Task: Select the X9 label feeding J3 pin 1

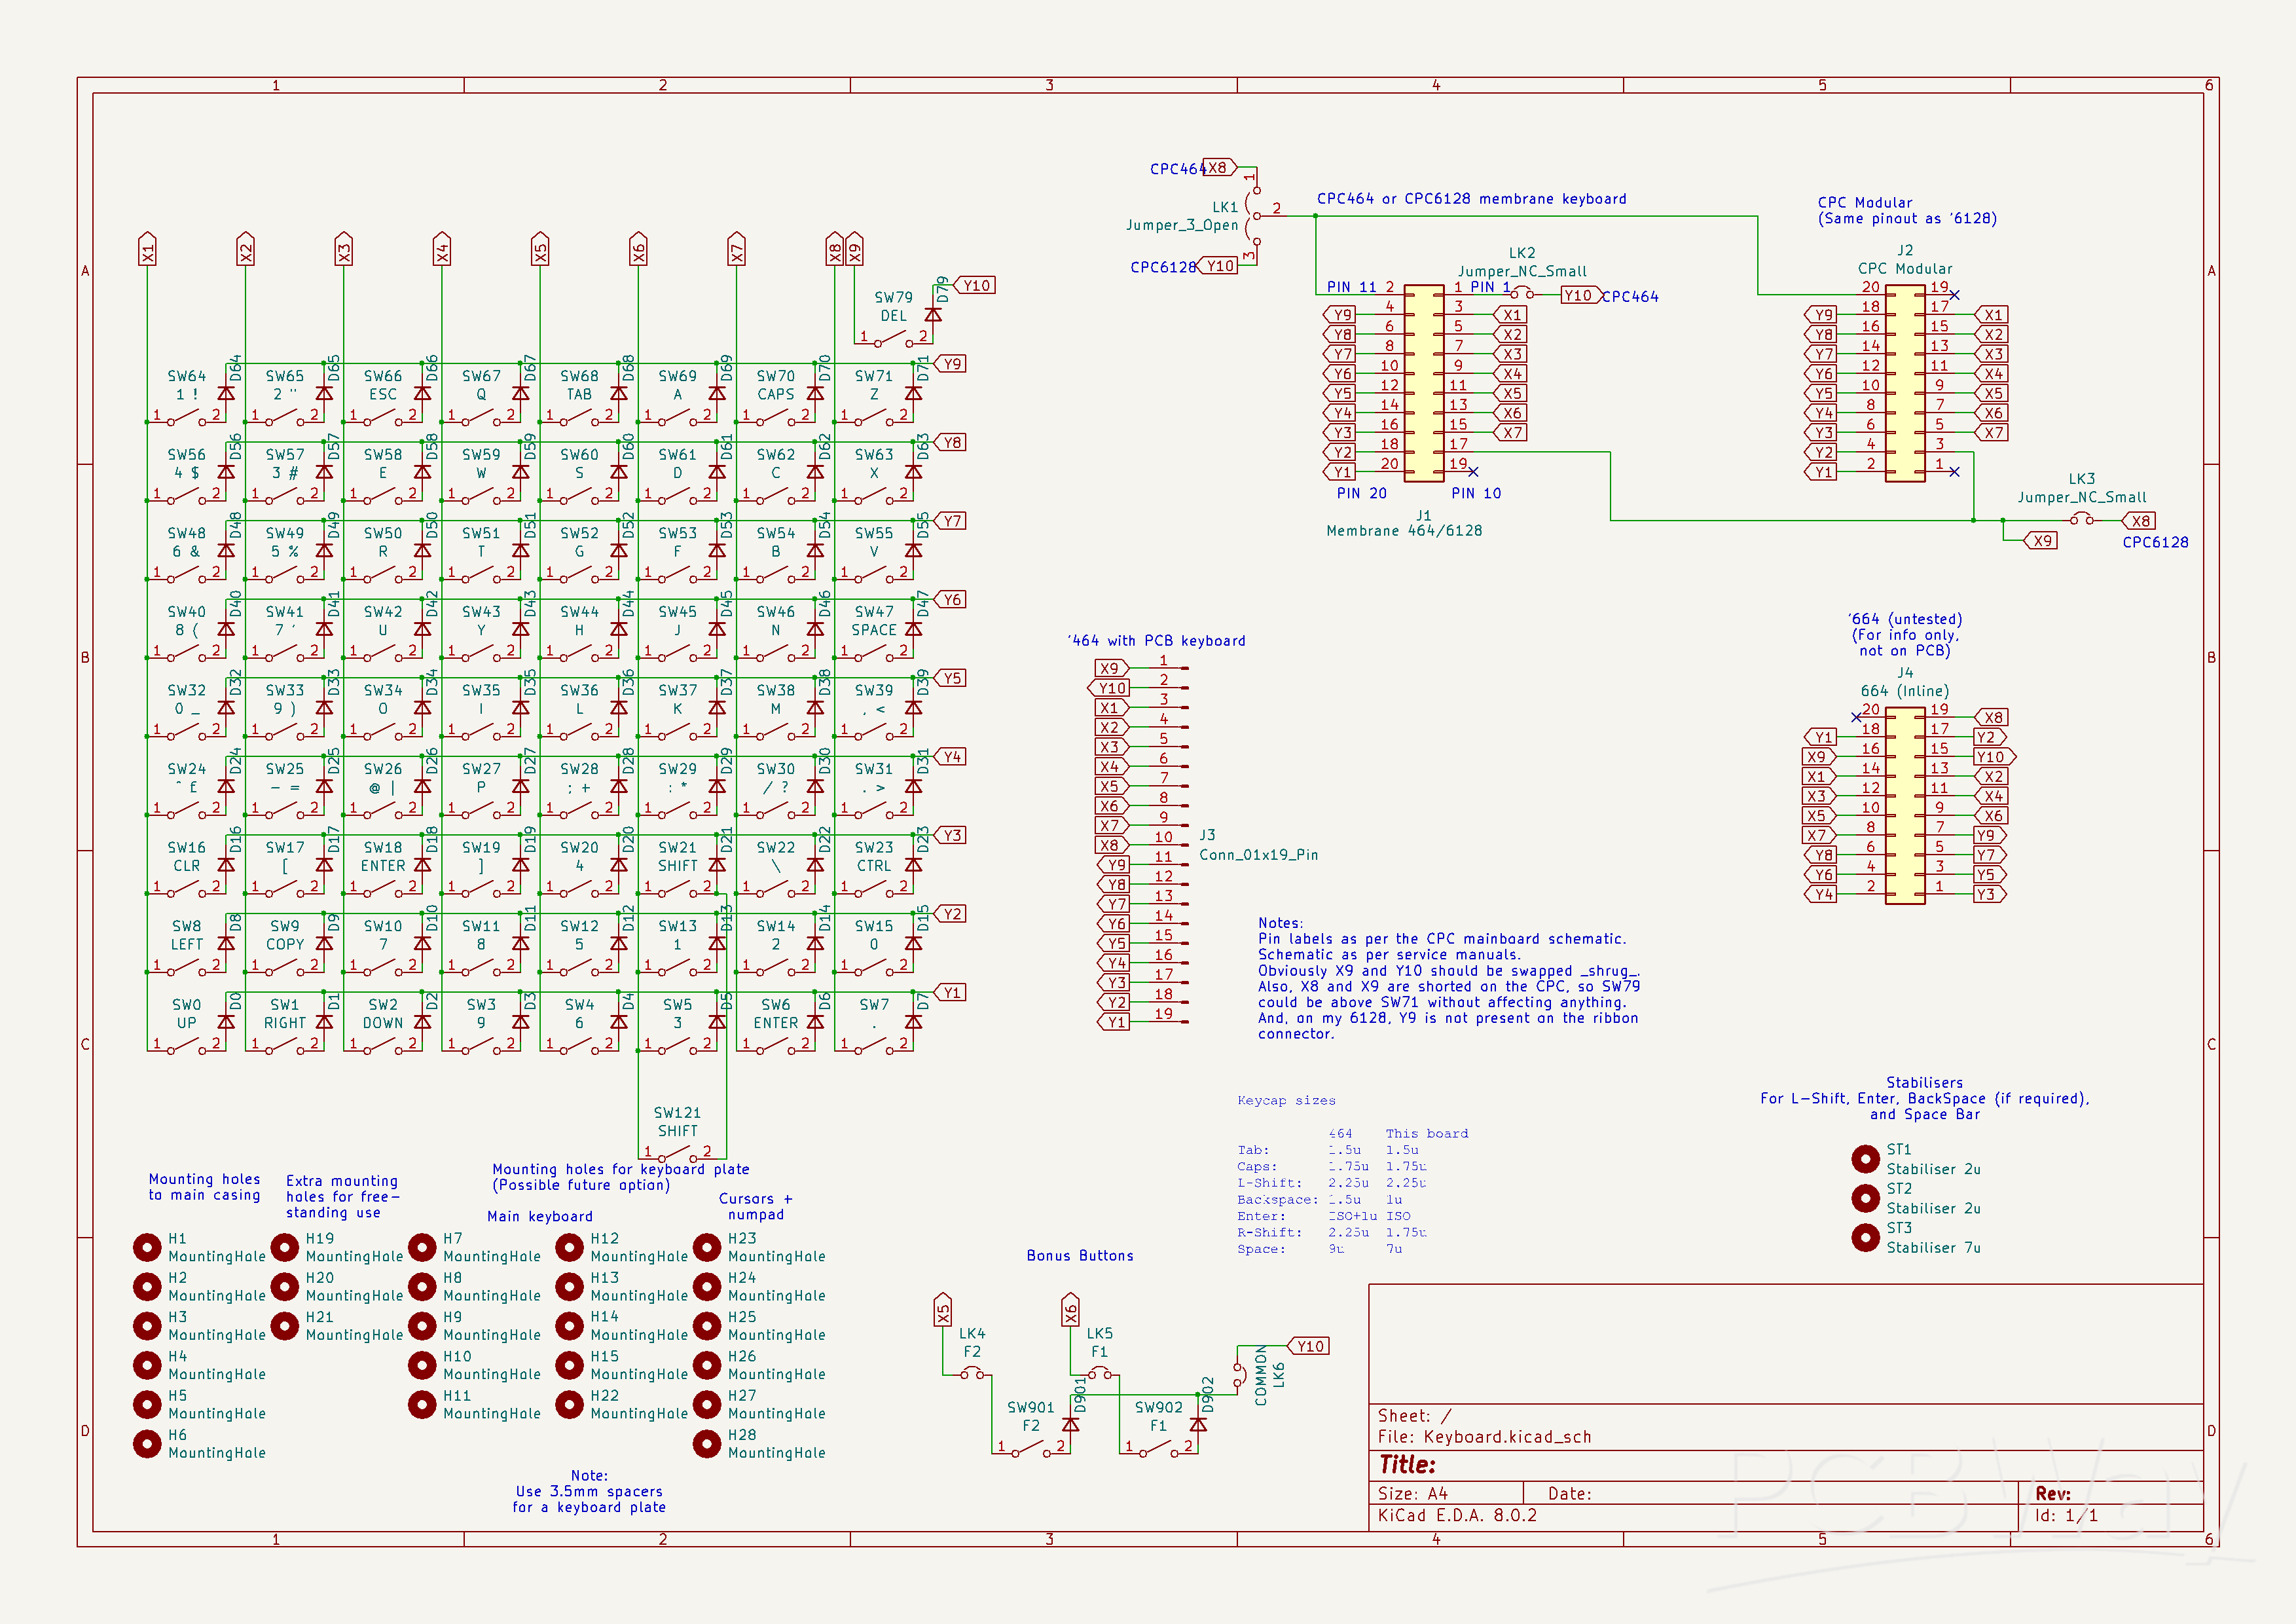Action: [1110, 667]
